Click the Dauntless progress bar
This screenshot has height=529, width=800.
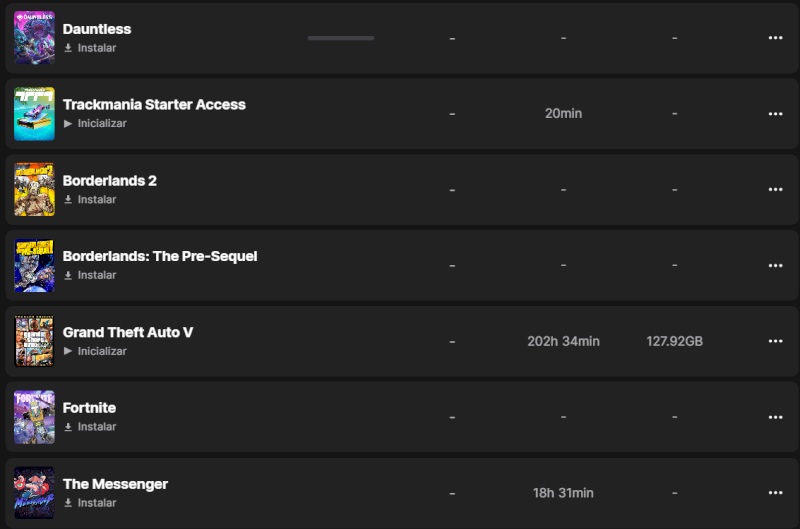(341, 38)
